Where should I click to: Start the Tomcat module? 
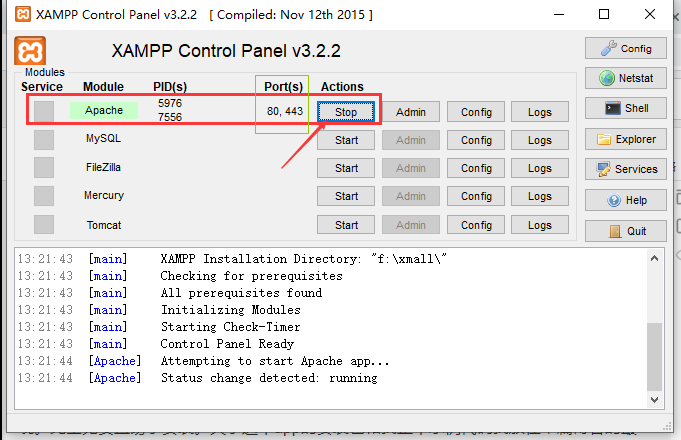pos(346,225)
